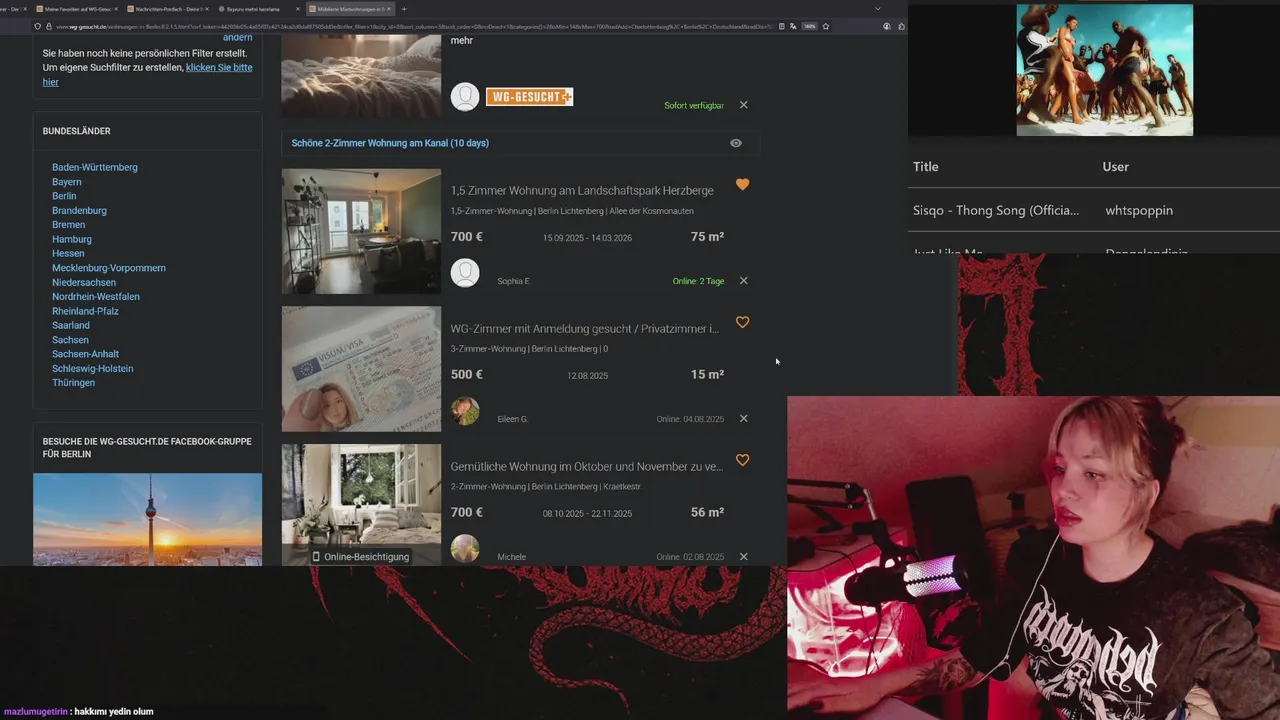Select Baden-Württemberg in Bundesländer list
The height and width of the screenshot is (720, 1280).
pos(95,167)
